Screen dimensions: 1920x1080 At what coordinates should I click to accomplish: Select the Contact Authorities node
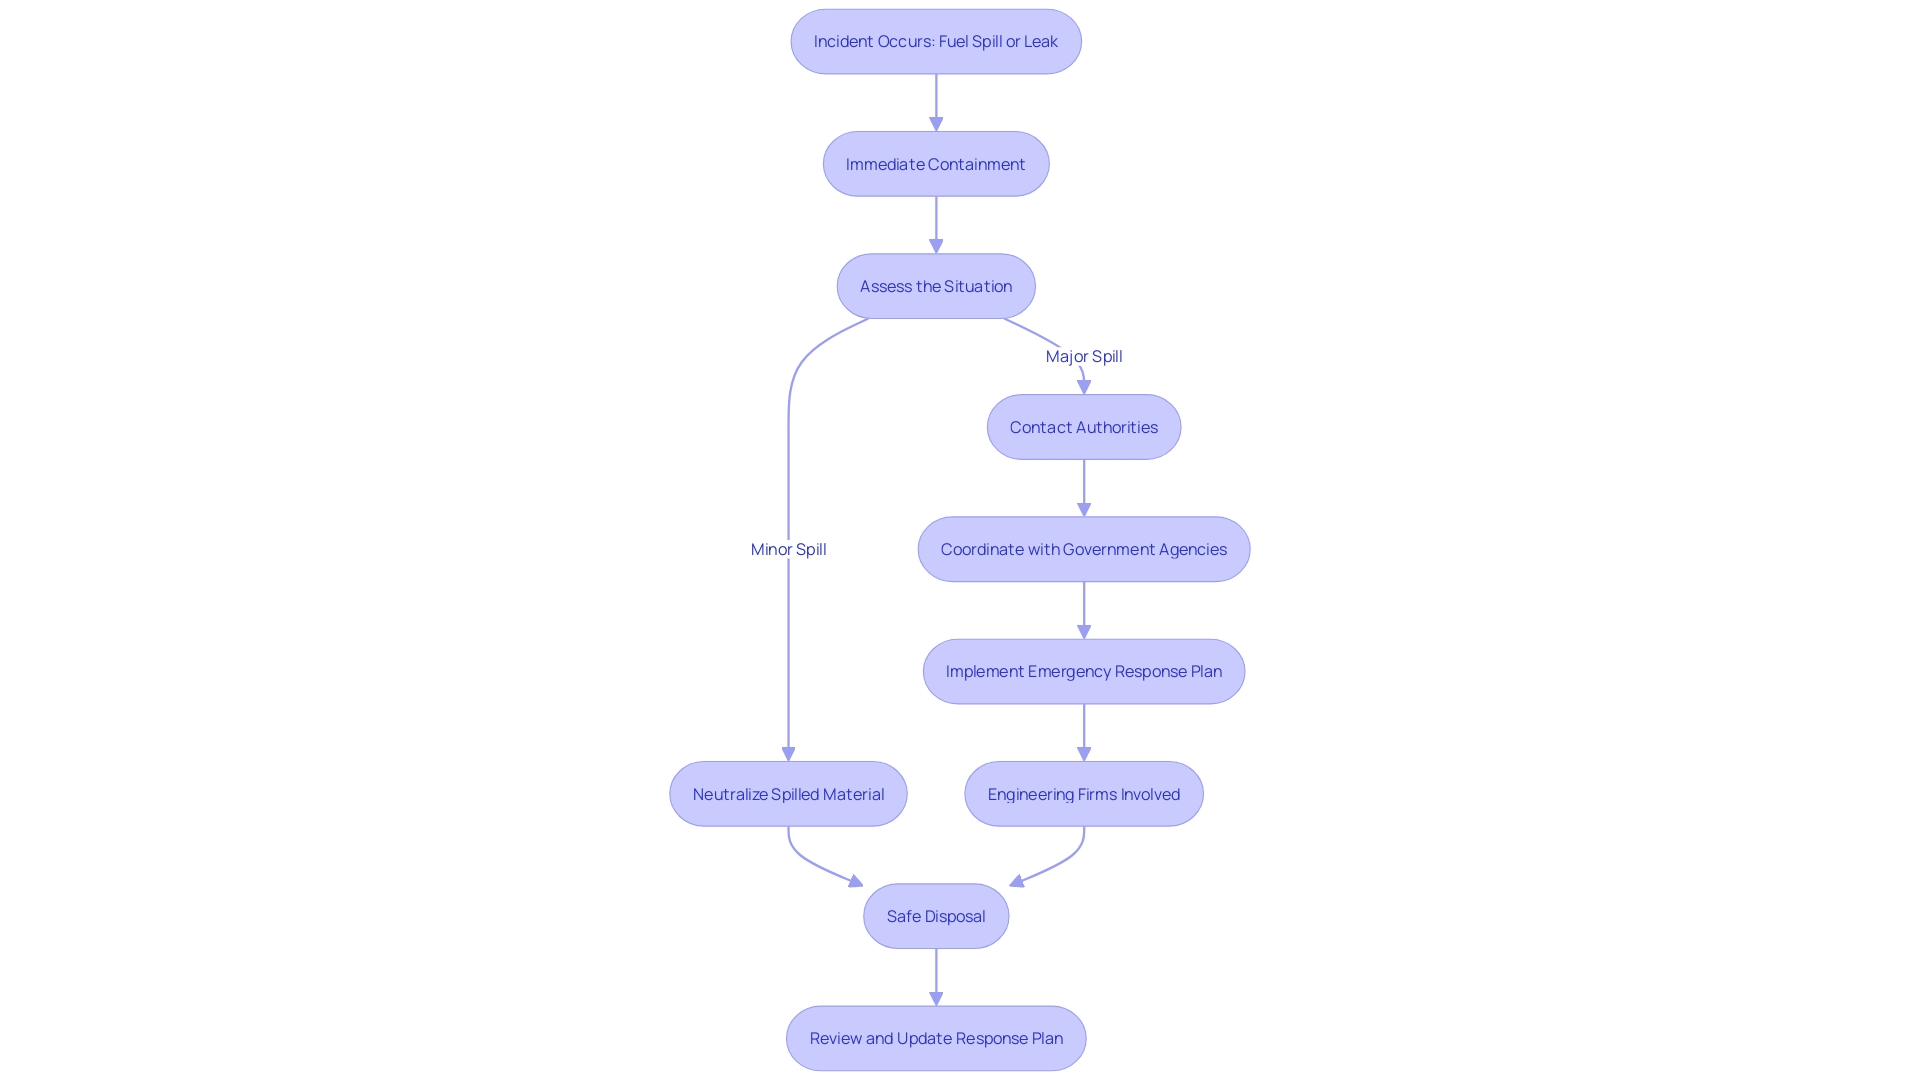[x=1083, y=426]
